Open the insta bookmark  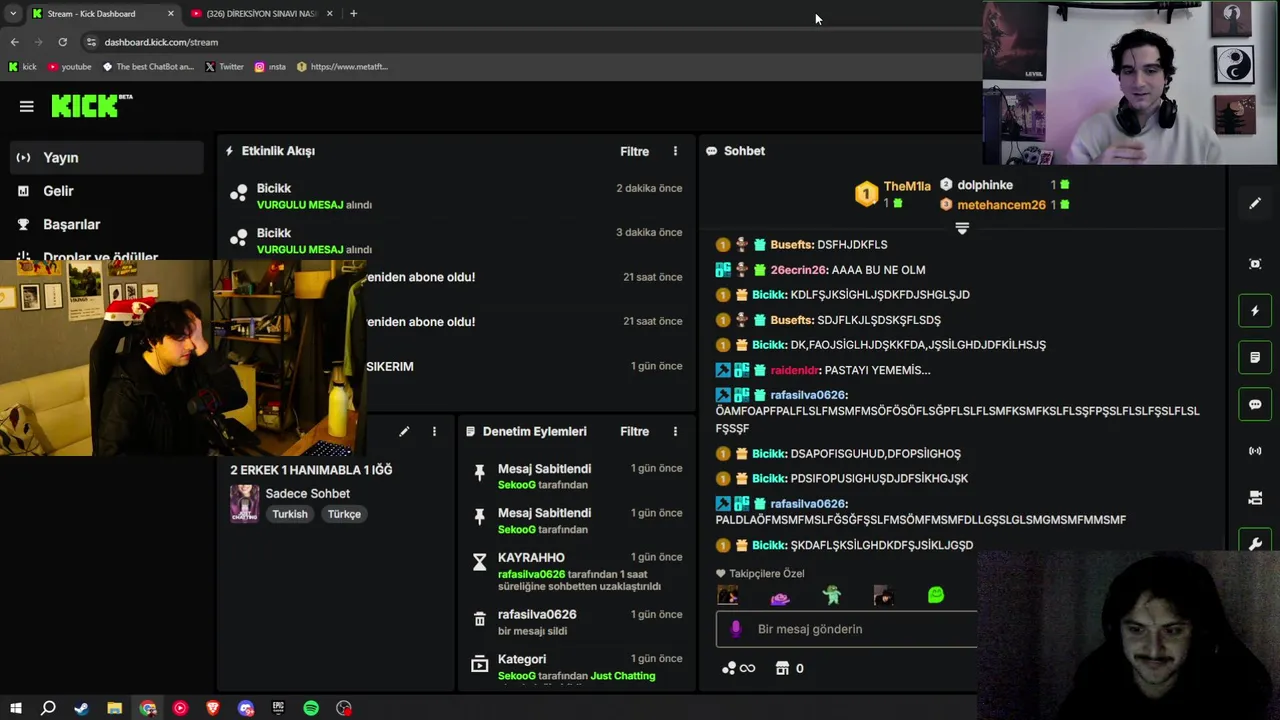pyautogui.click(x=270, y=67)
